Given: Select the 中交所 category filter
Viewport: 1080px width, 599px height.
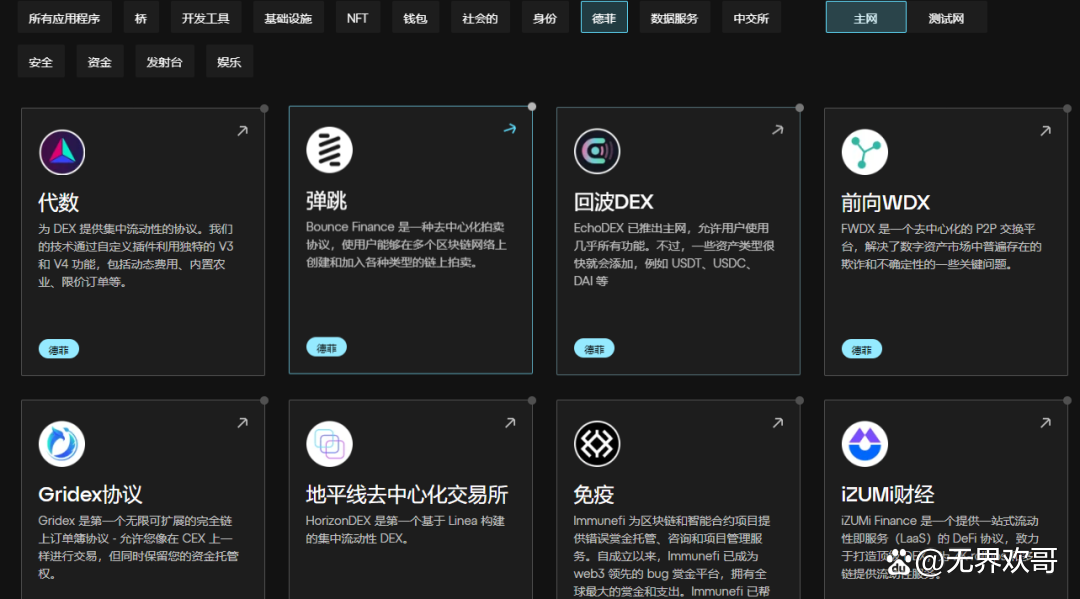Looking at the screenshot, I should pyautogui.click(x=751, y=18).
